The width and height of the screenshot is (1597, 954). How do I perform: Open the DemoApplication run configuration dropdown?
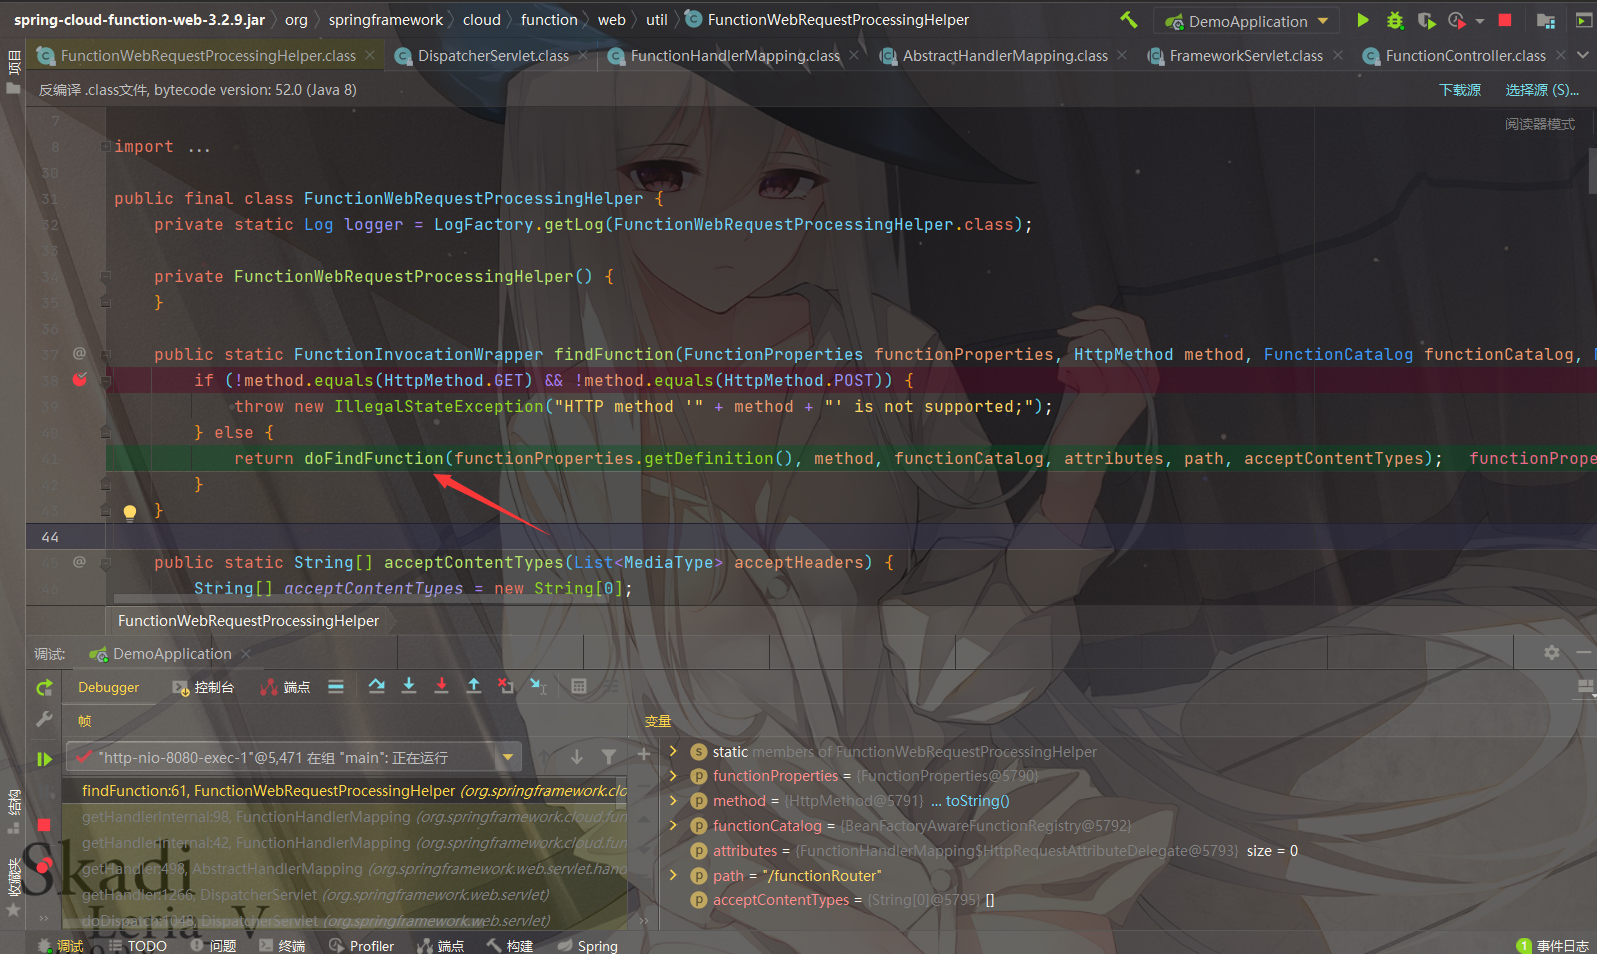click(x=1248, y=21)
